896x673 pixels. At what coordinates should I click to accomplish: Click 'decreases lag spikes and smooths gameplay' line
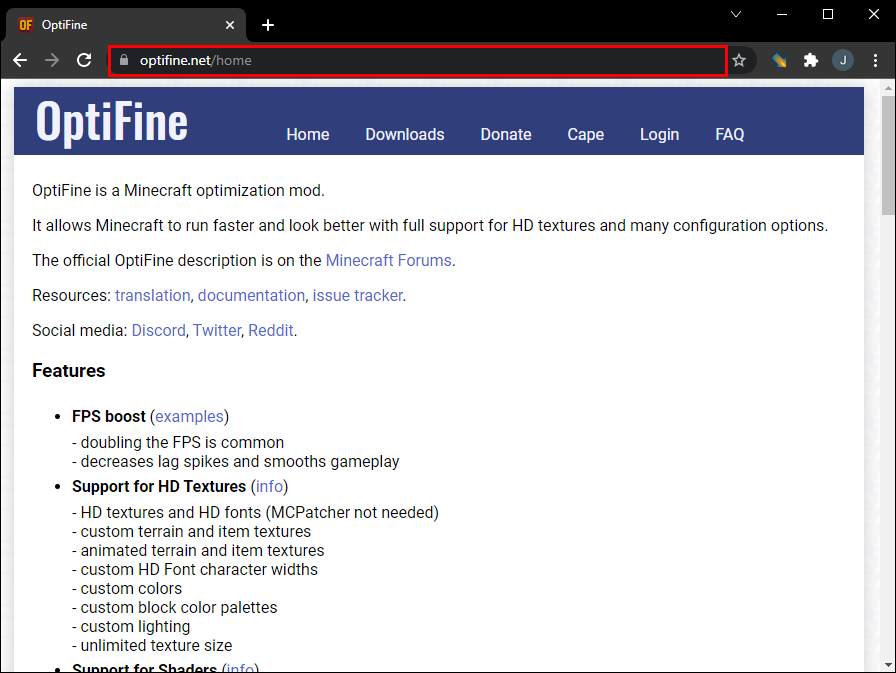[235, 462]
